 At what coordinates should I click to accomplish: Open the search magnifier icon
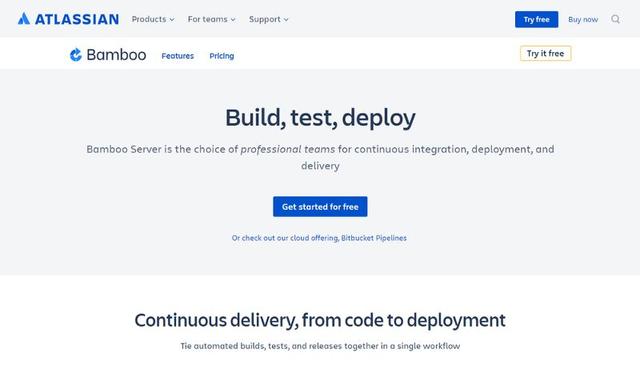point(616,19)
